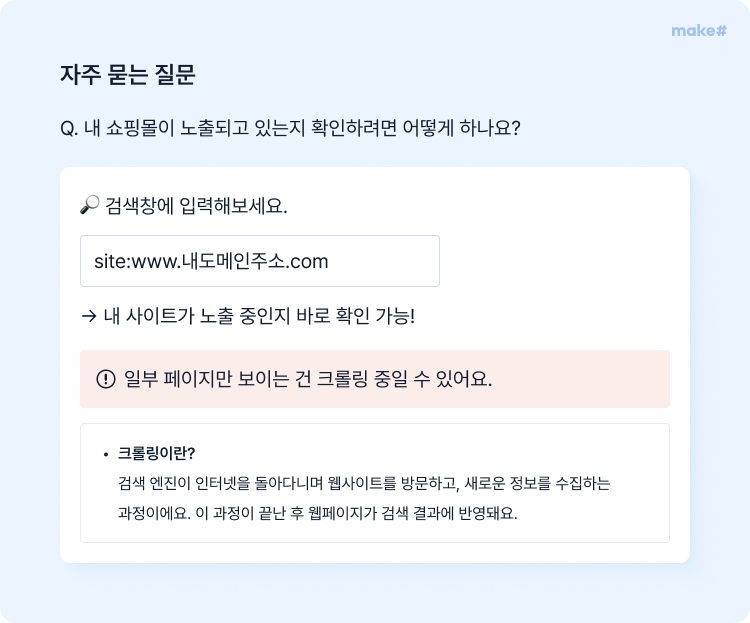Screen dimensions: 750x623
Task: Click the 크롤링 definition box
Action: 375,483
